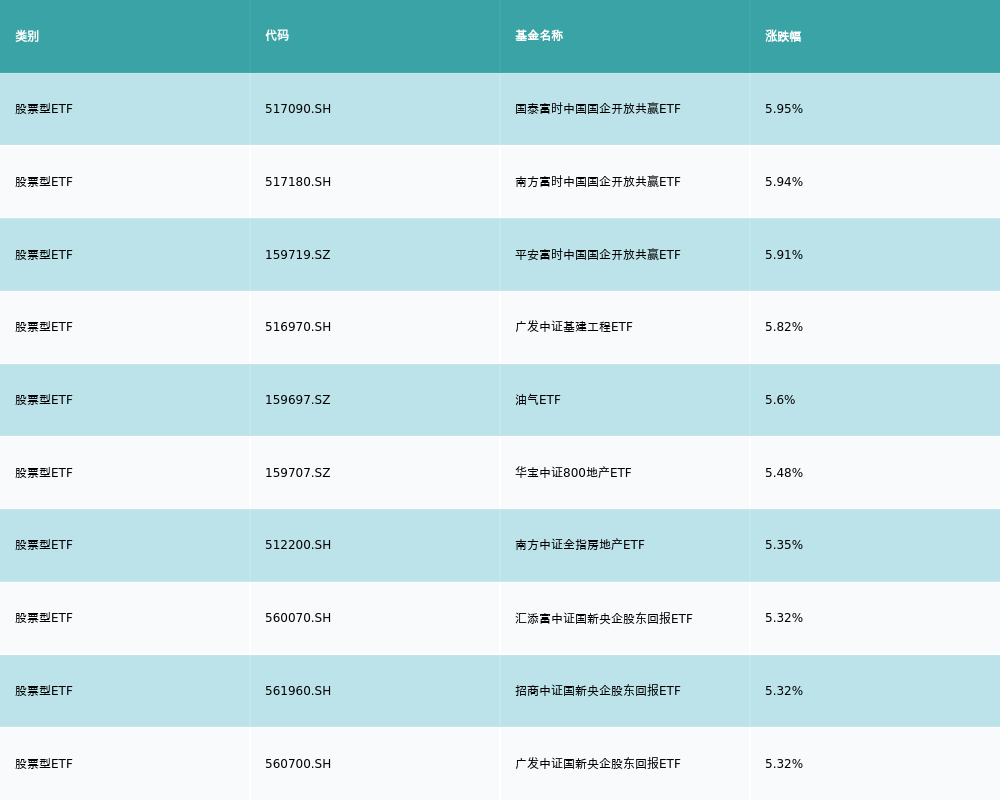
Task: Click the 5.82% change value
Action: pos(784,327)
